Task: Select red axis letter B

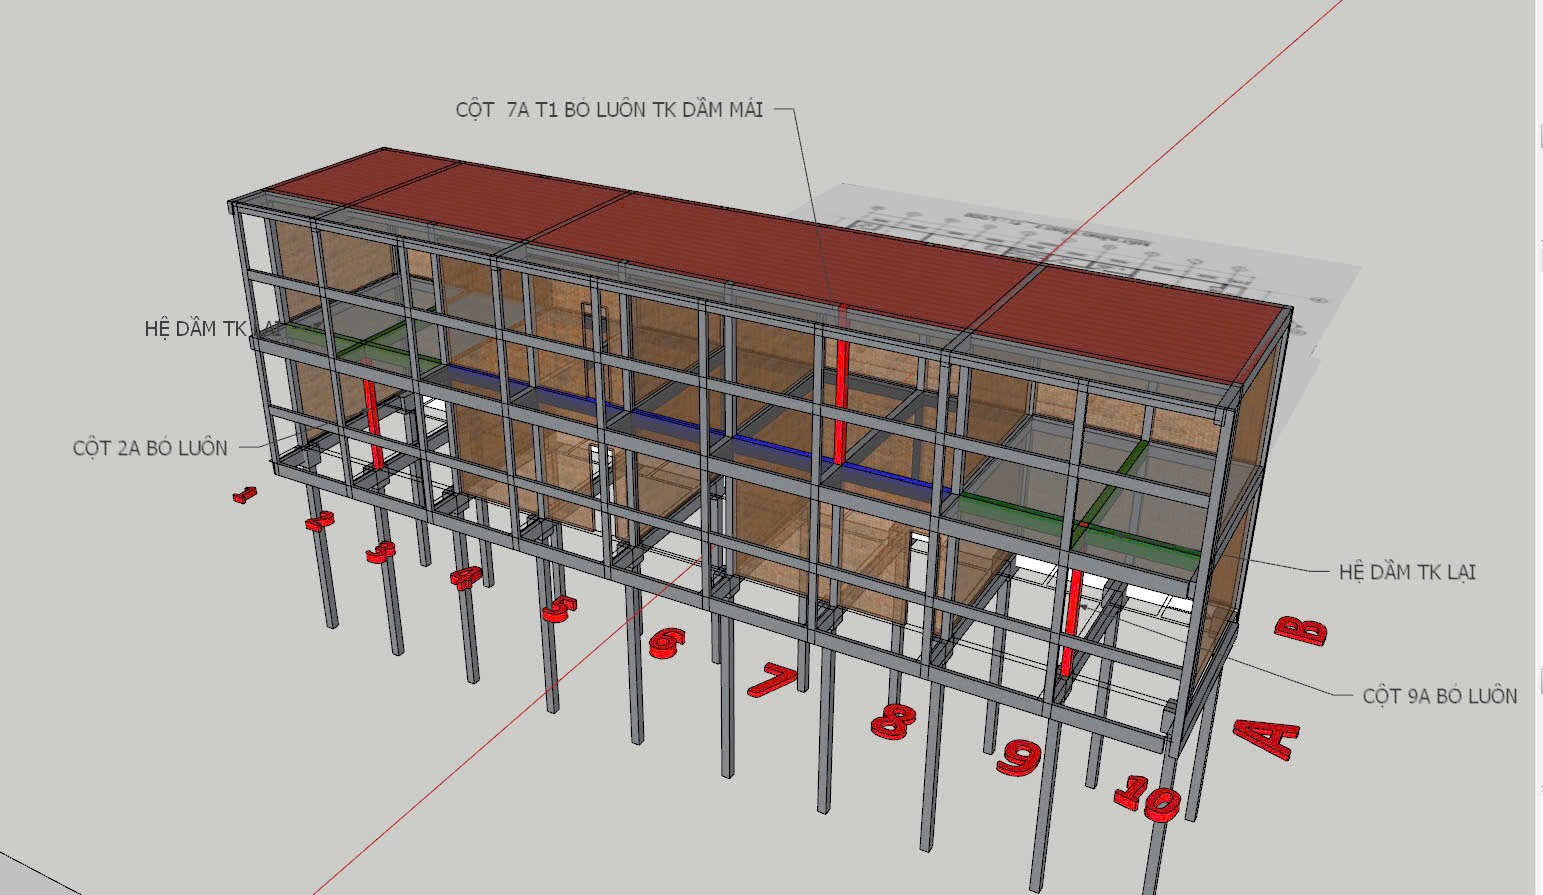Action: coord(1301,630)
